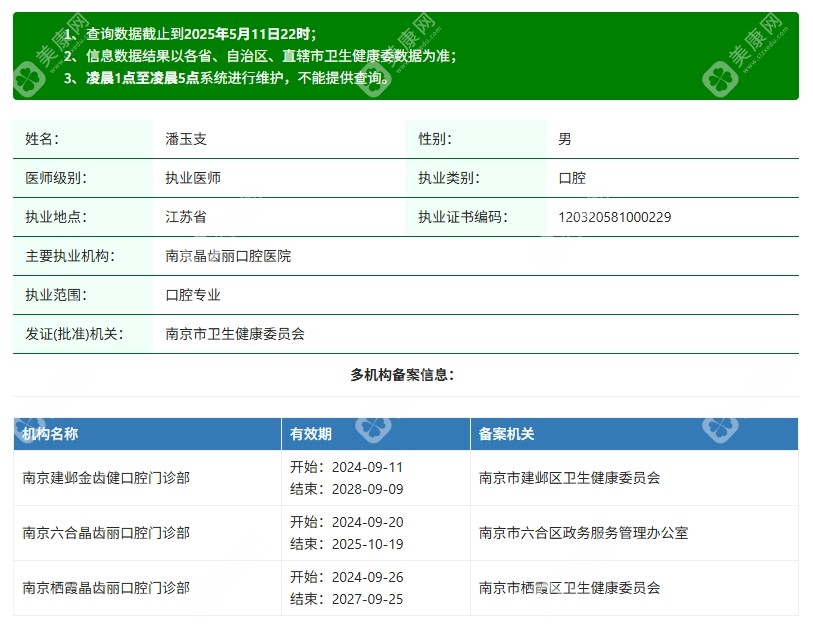Click start date 2024-09-26
The width and height of the screenshot is (813, 635).
pos(367,577)
